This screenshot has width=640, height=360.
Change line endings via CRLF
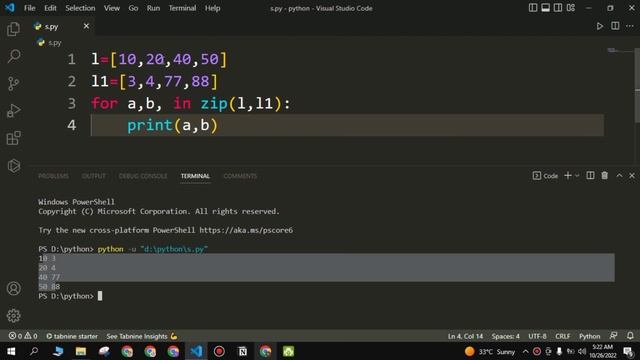[x=562, y=336]
